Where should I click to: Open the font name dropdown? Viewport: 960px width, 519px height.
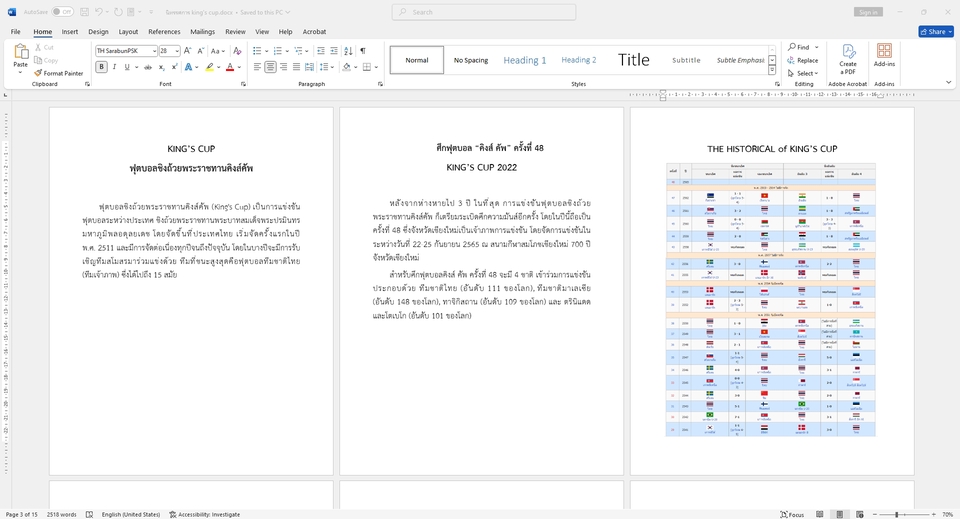[x=154, y=51]
